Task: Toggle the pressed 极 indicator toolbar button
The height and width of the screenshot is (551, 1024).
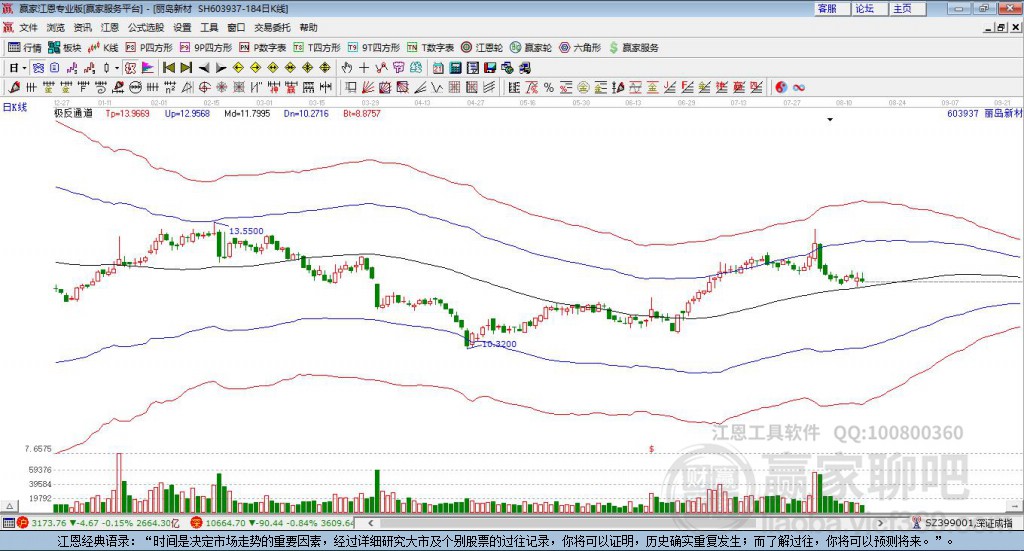Action: click(131, 68)
